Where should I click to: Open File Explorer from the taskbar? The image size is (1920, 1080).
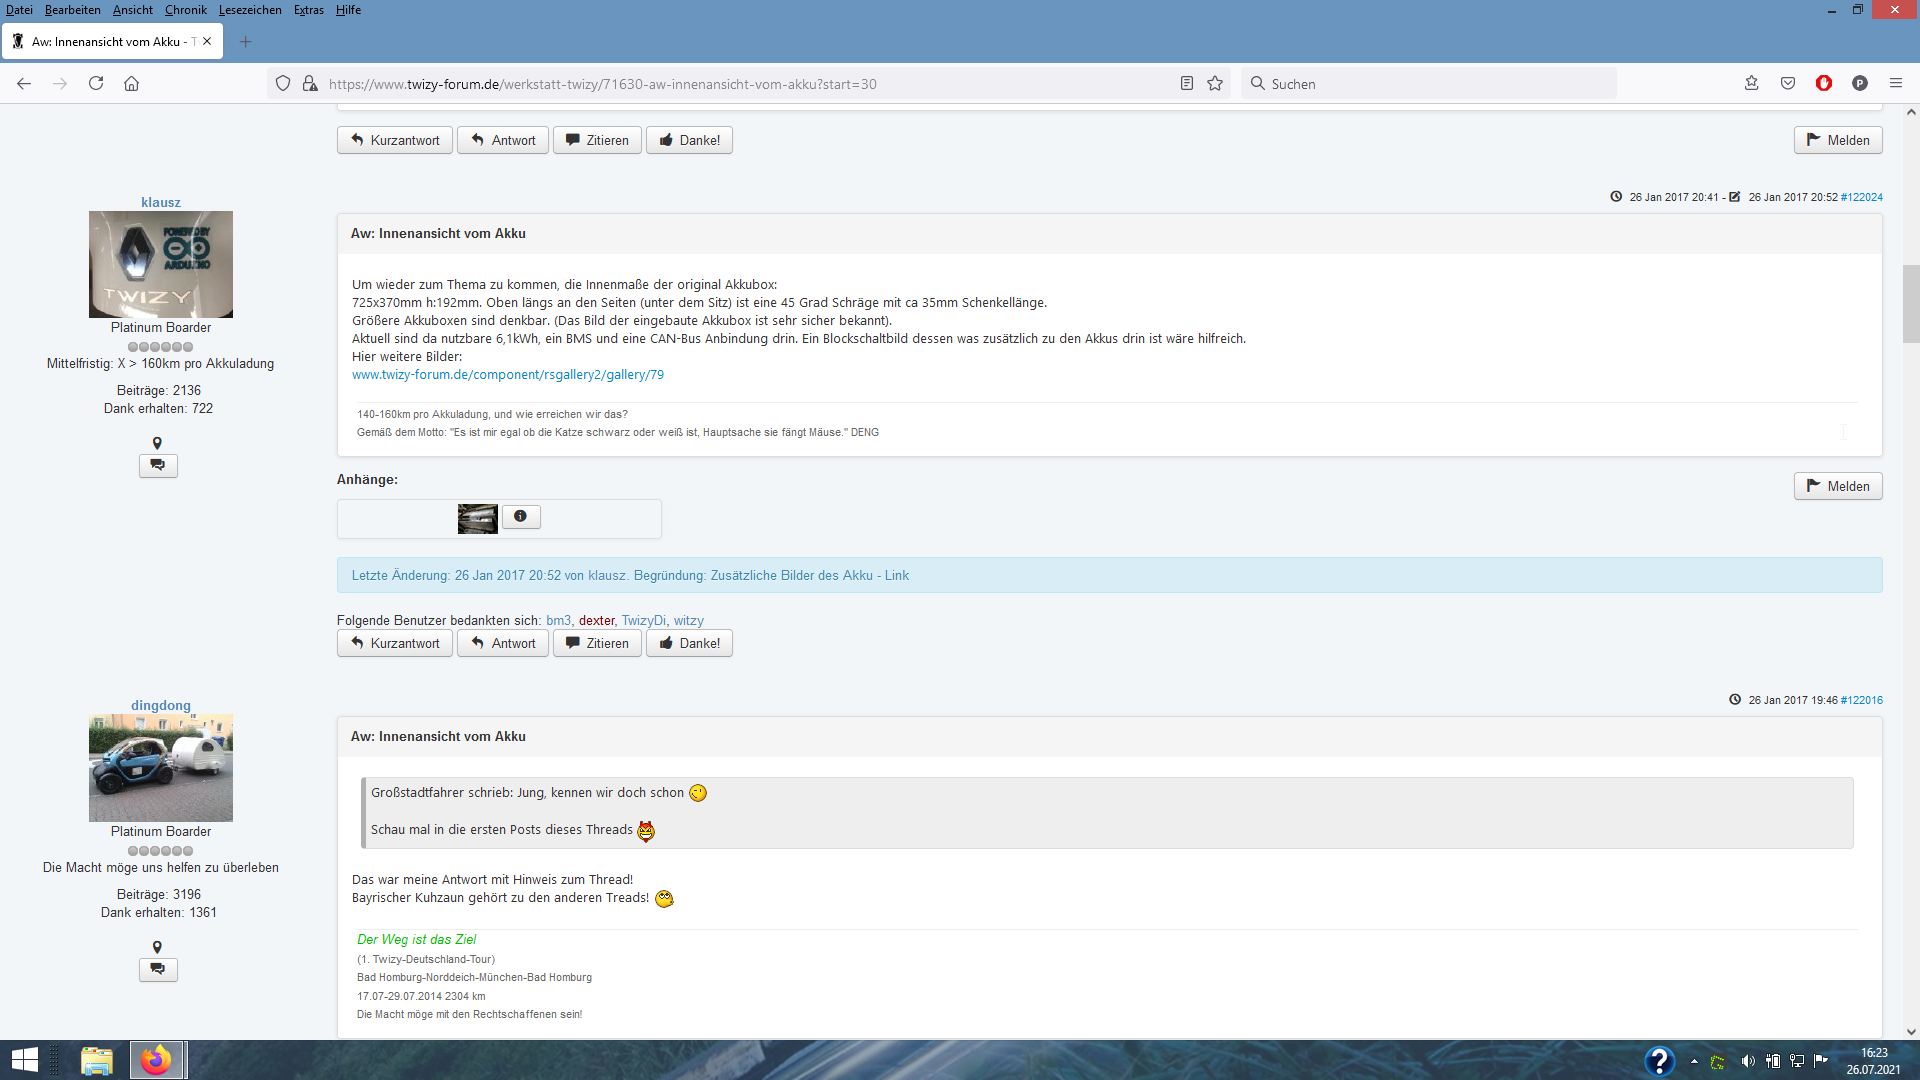(97, 1060)
